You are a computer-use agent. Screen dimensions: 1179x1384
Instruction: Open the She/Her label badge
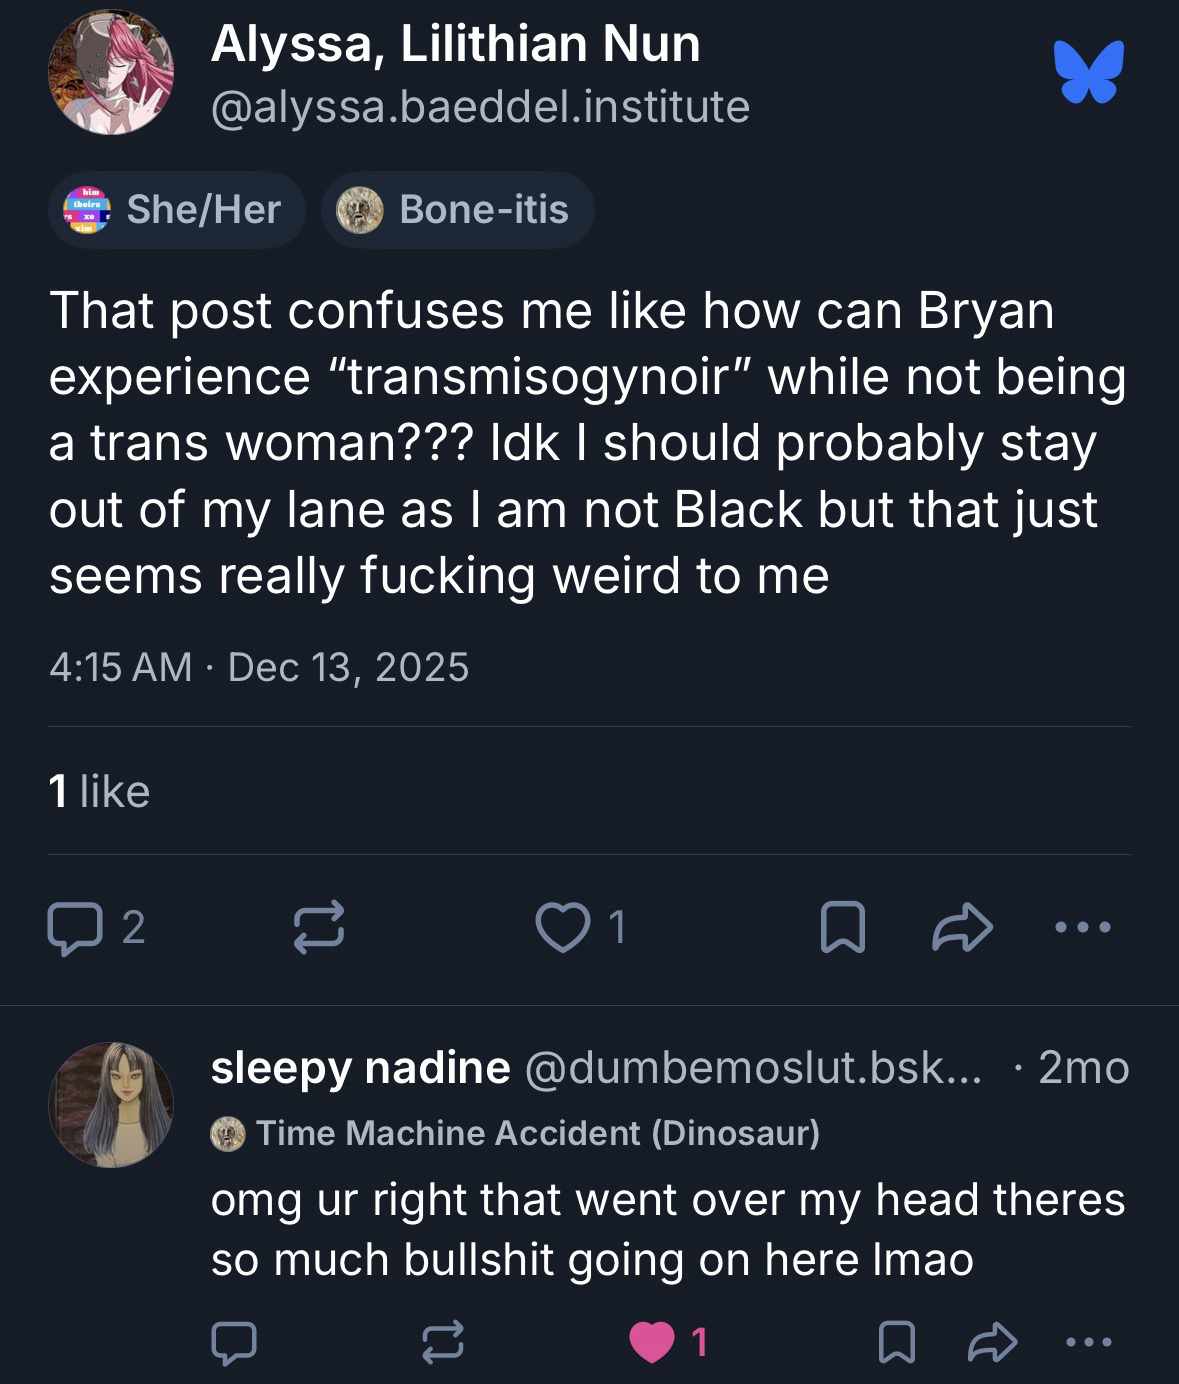[177, 210]
